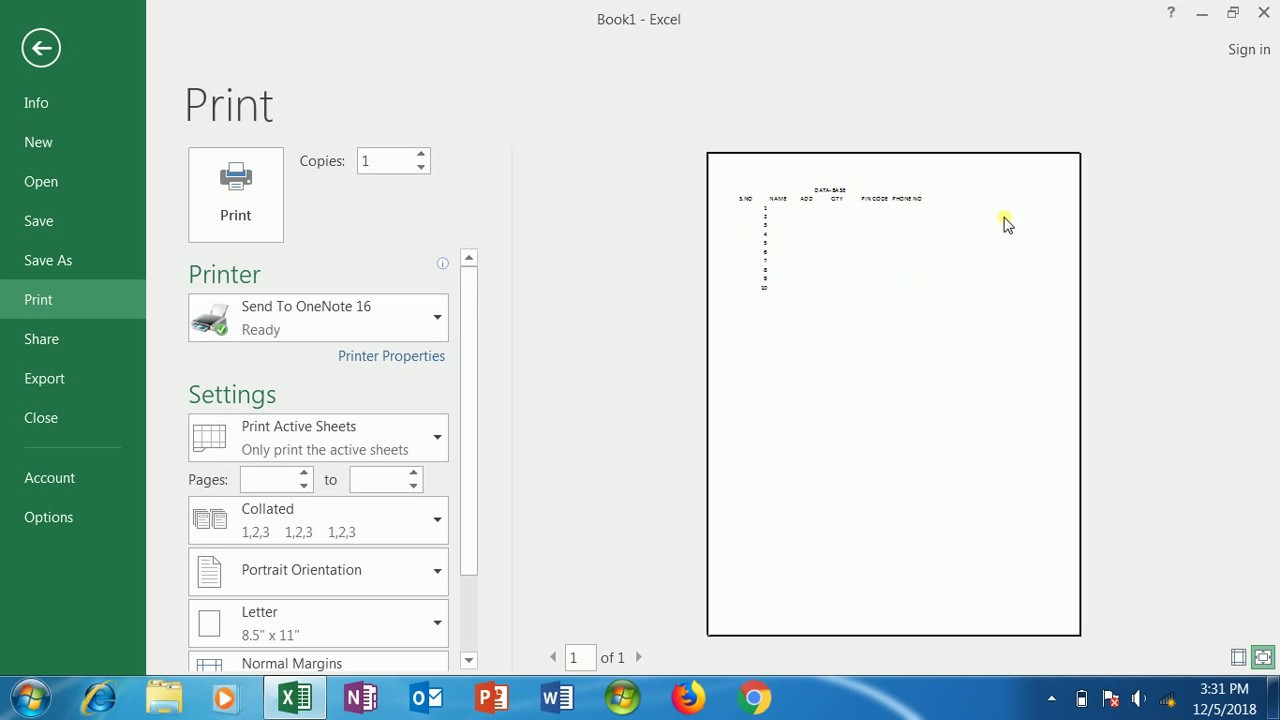
Task: Open Normal Margins dropdown
Action: [318, 663]
